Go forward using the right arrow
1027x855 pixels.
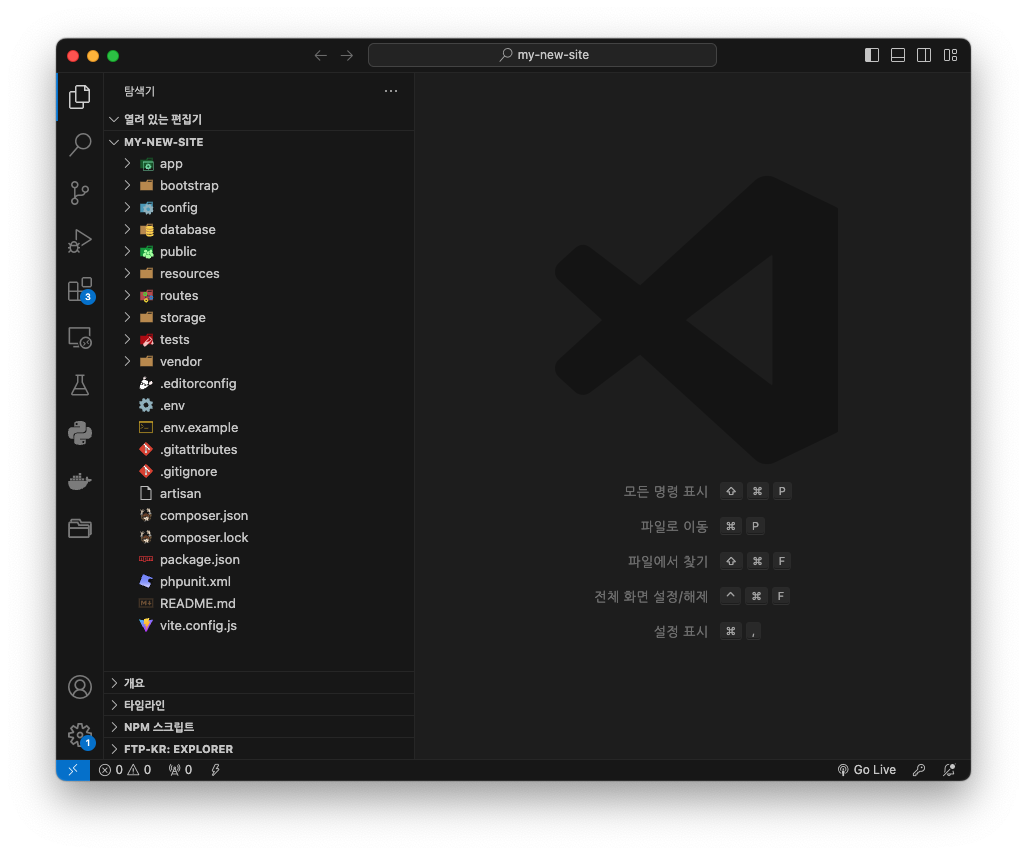click(347, 56)
